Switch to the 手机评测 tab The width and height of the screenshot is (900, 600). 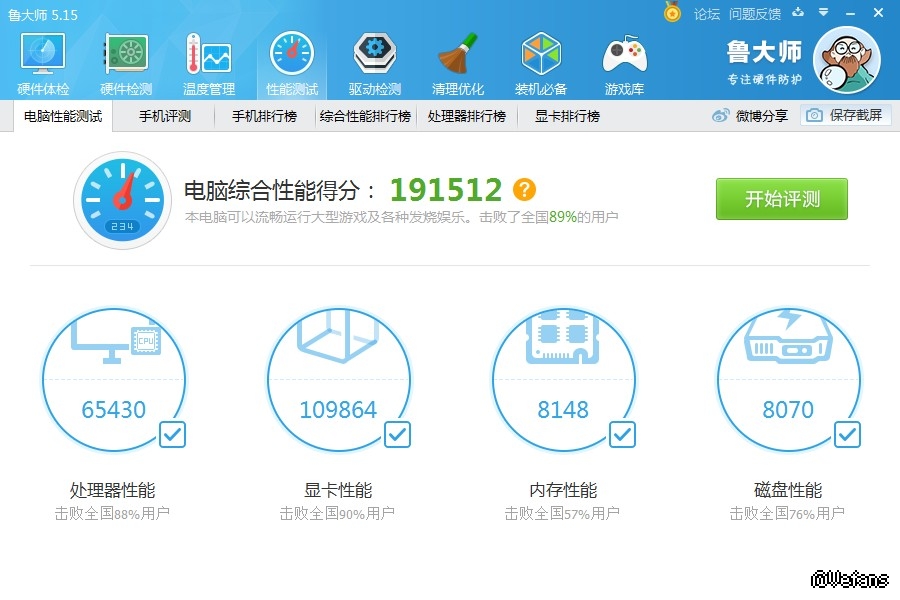(x=164, y=116)
